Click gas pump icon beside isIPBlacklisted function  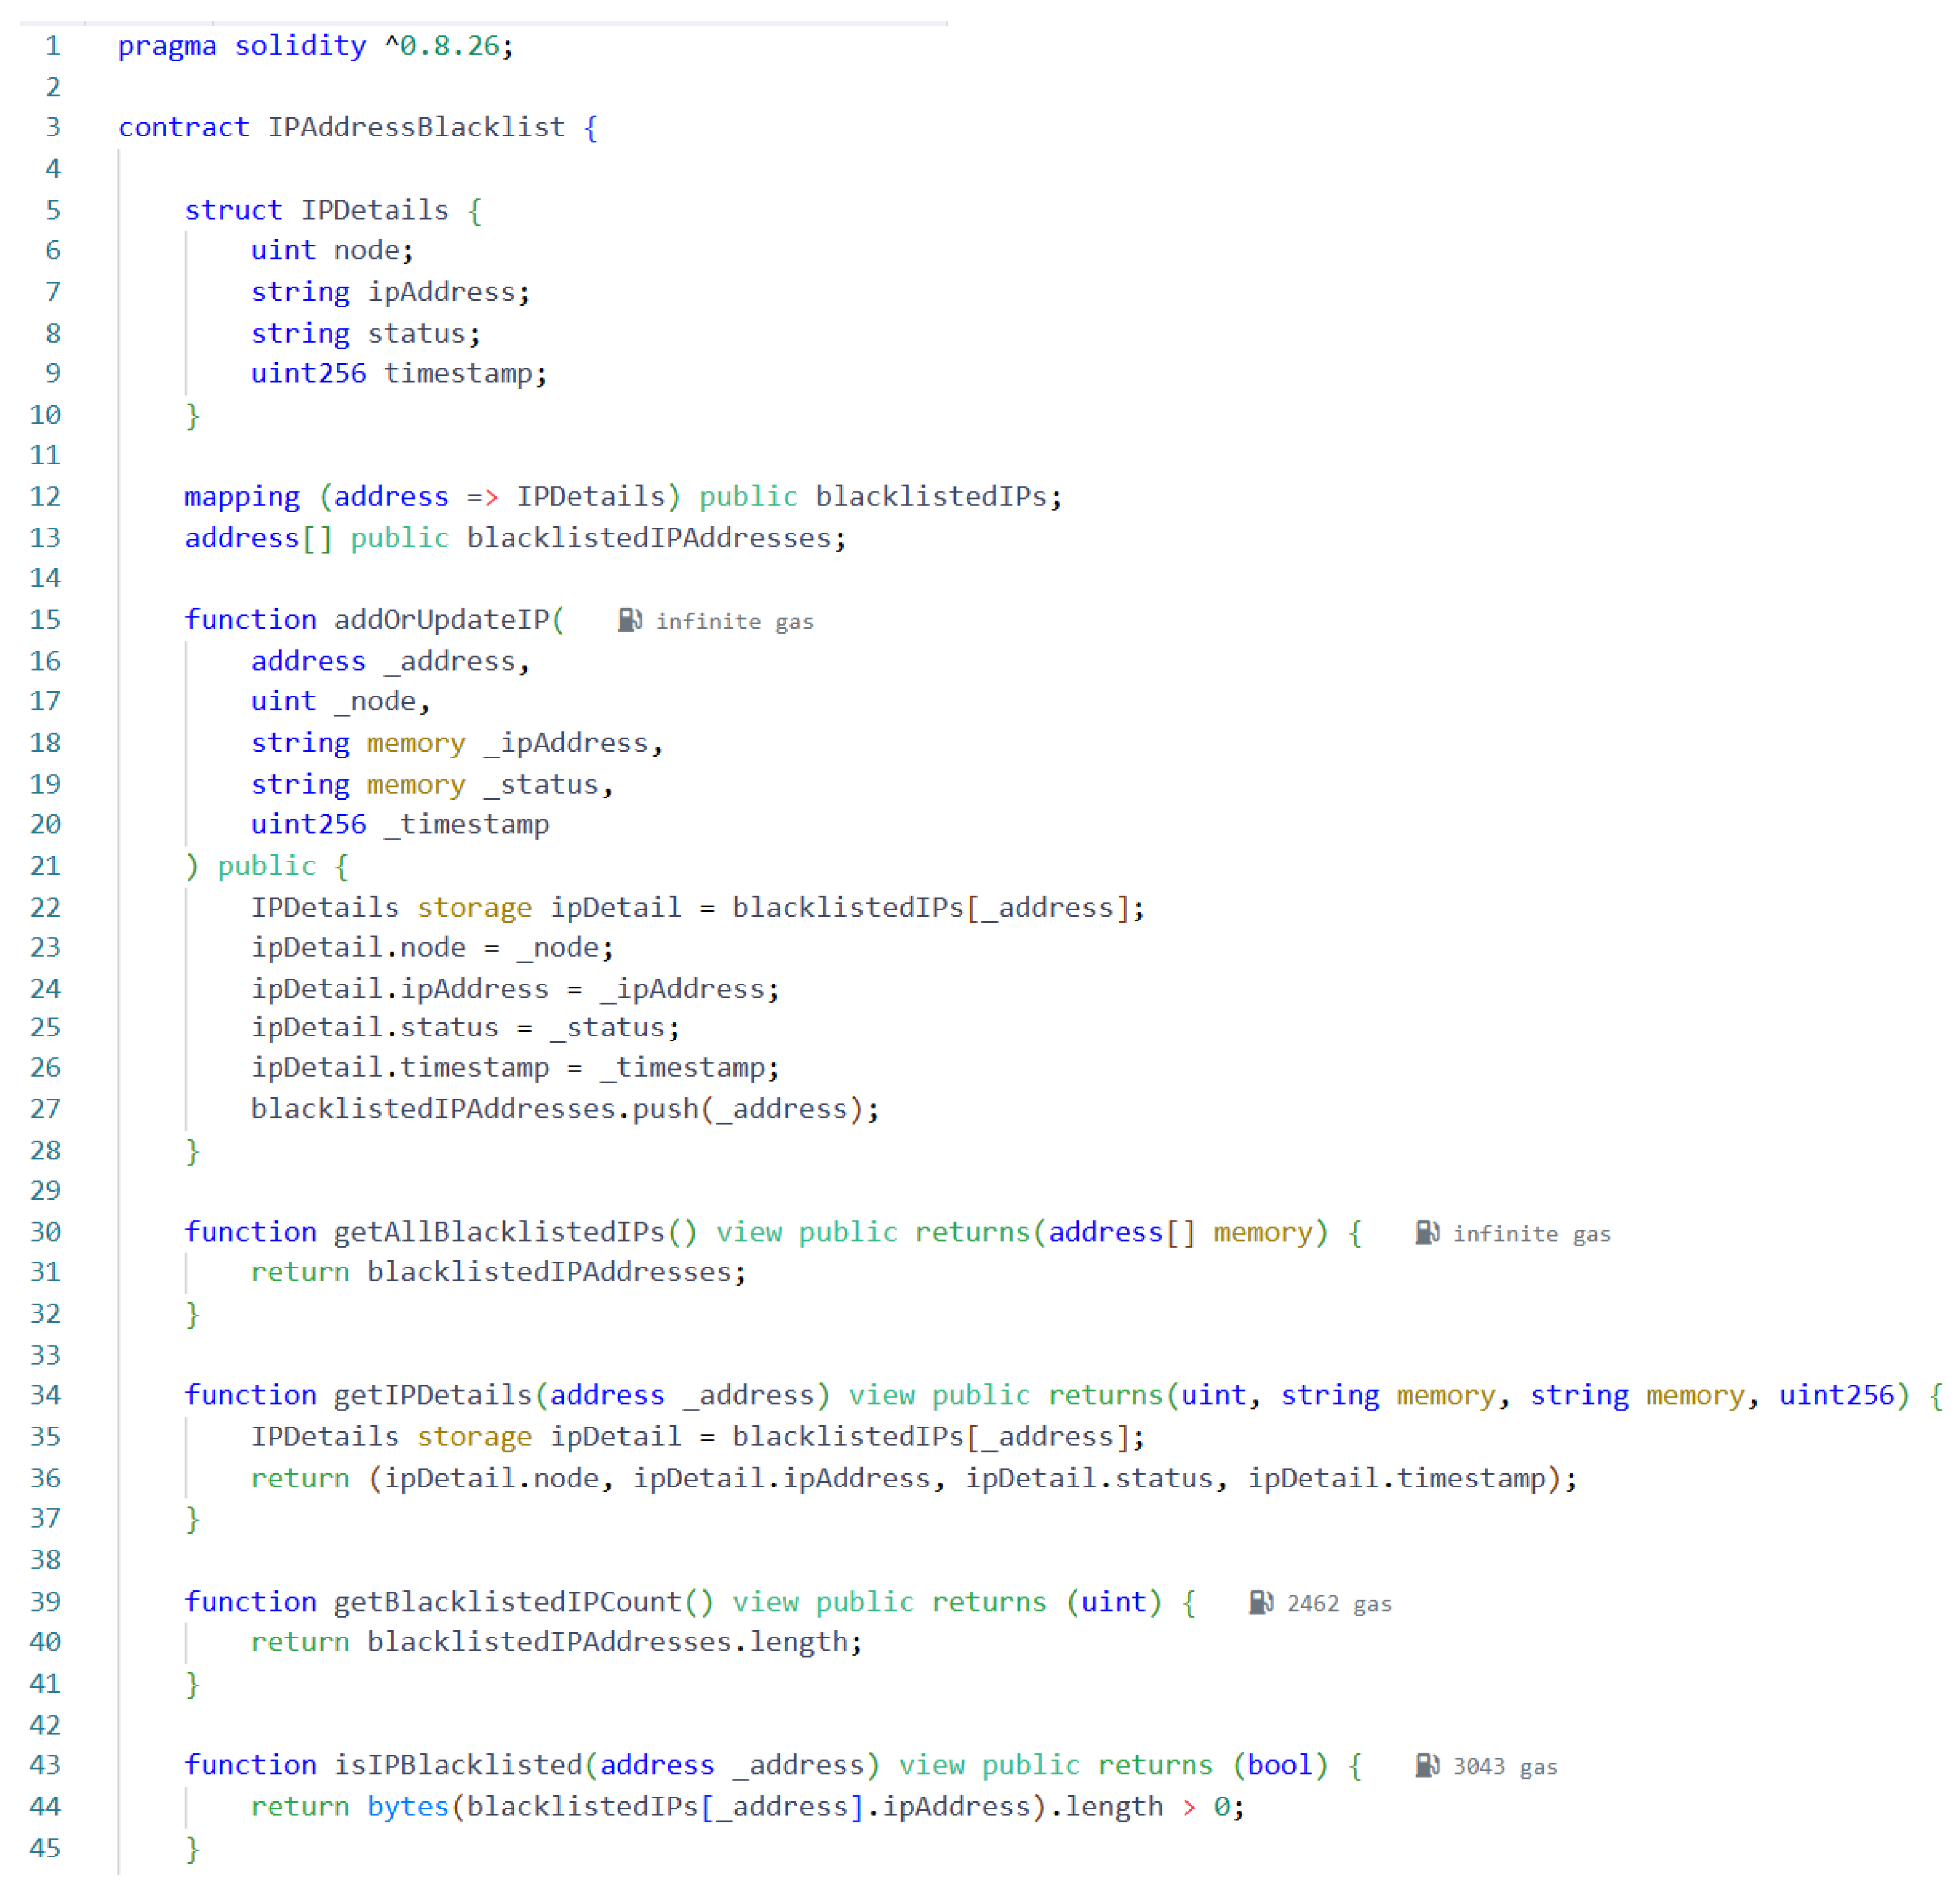click(x=1427, y=1766)
